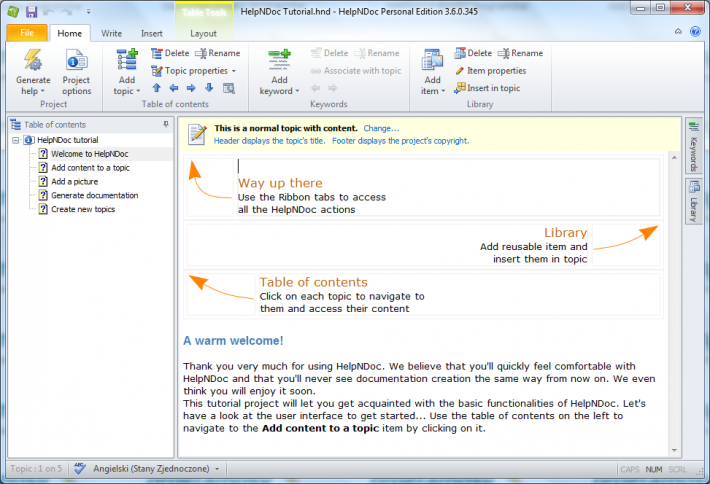The image size is (710, 484).
Task: Open the Library side panel
Action: click(x=693, y=201)
